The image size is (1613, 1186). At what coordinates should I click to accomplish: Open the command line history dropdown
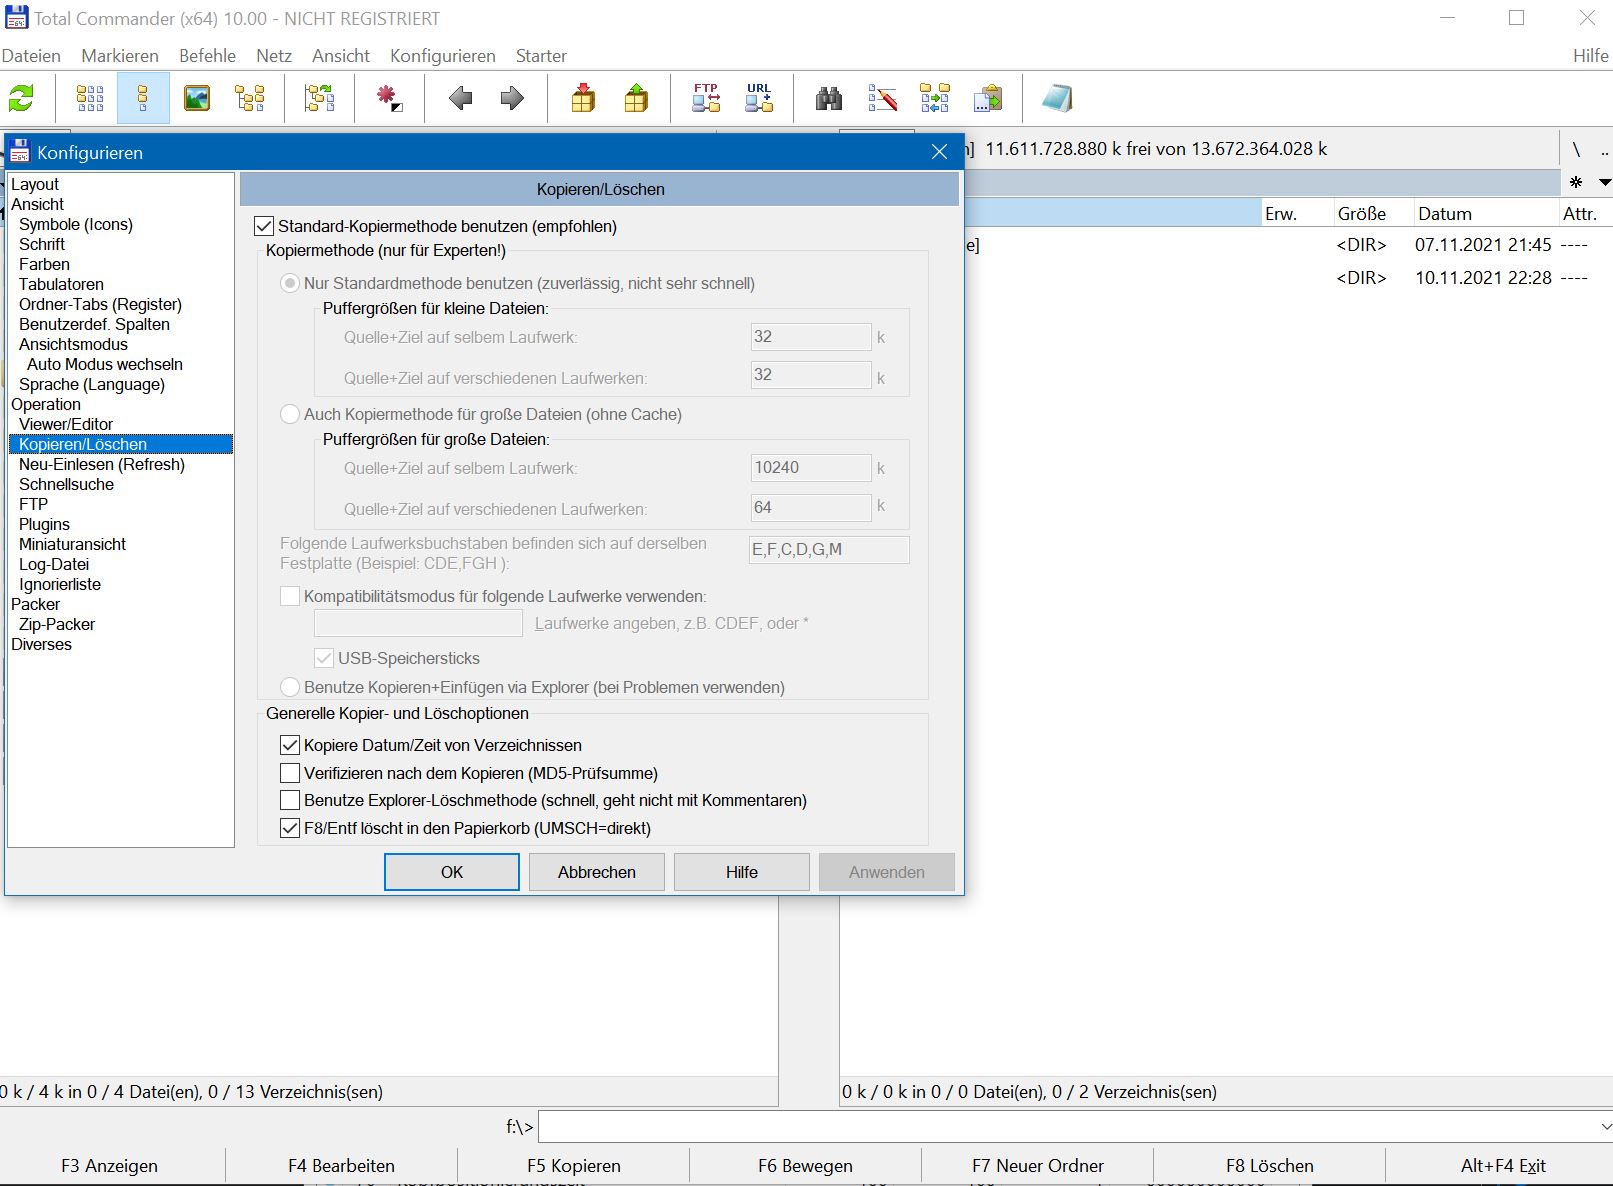1604,1127
